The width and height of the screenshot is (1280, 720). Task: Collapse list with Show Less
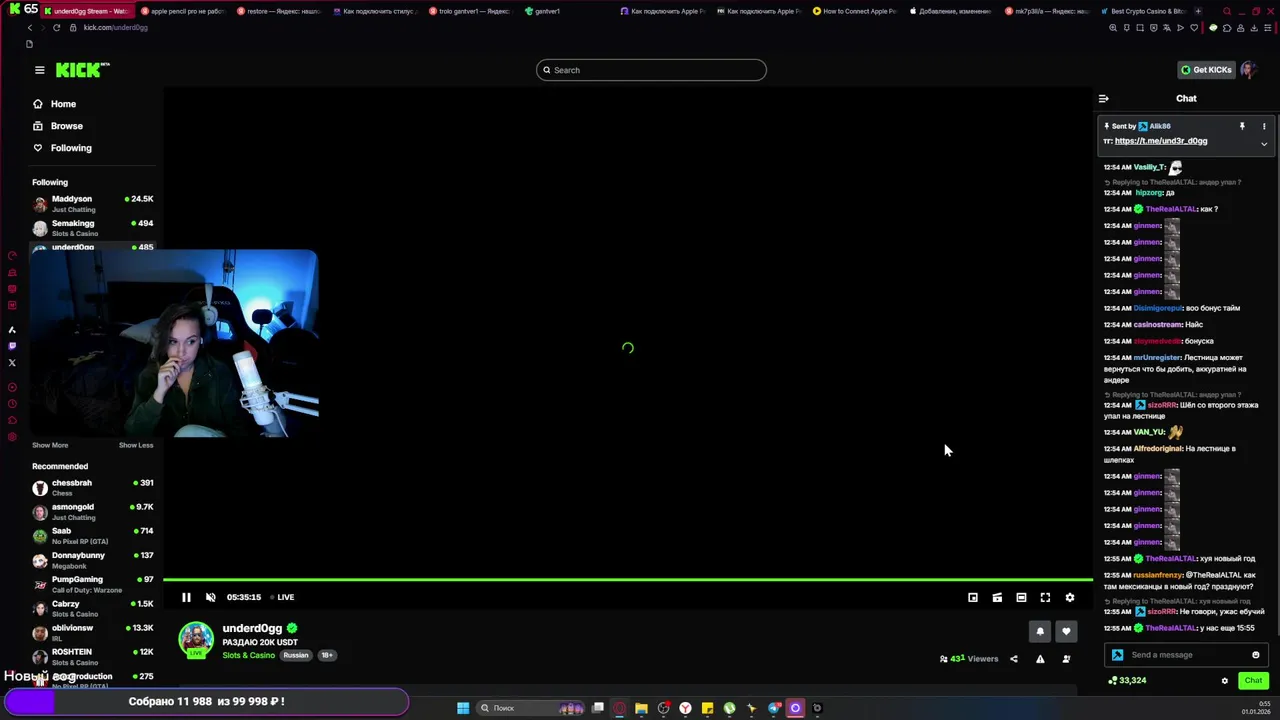[136, 445]
